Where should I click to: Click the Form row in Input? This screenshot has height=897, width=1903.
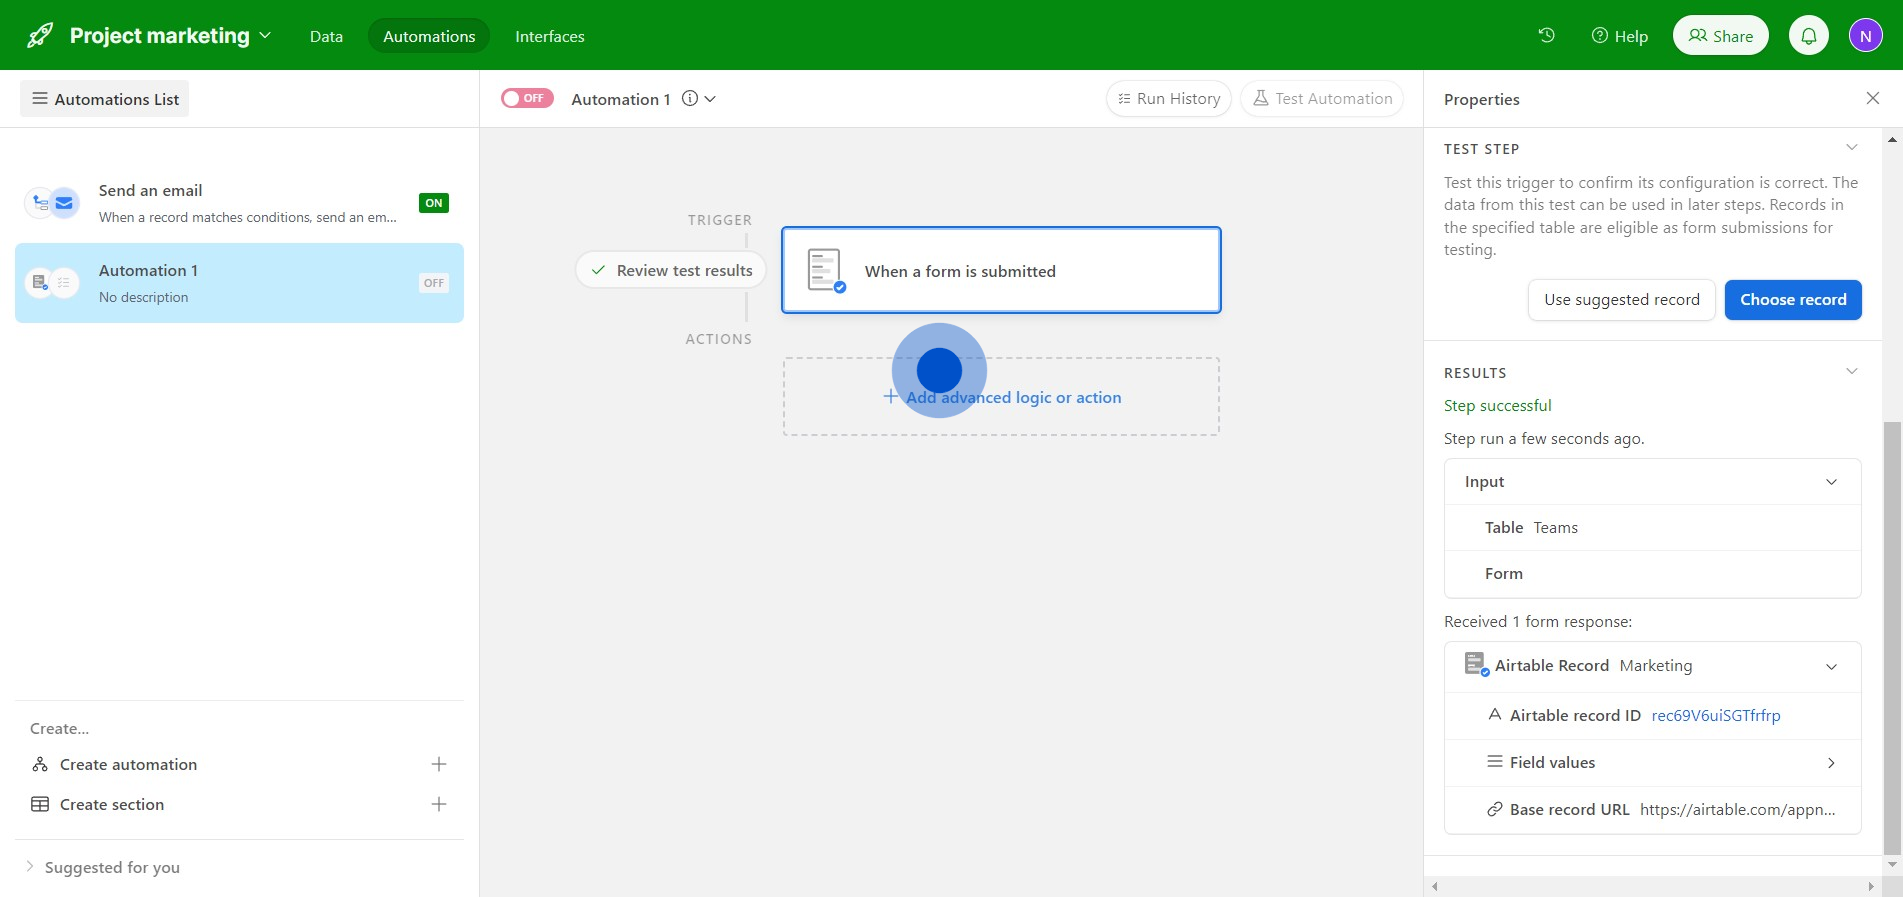click(1652, 574)
